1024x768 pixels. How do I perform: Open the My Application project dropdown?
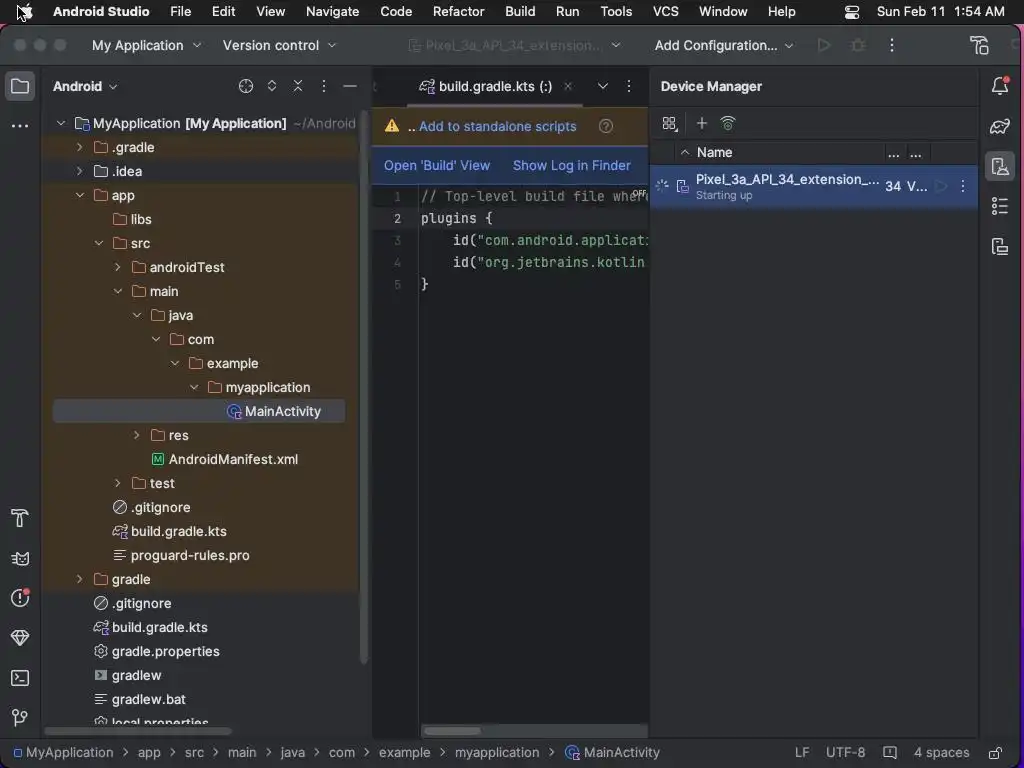point(146,45)
